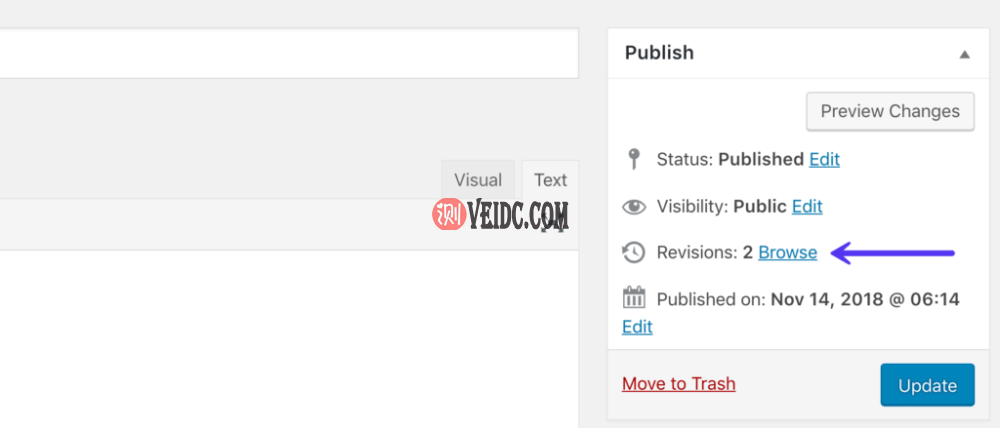The image size is (1000, 428).
Task: Click the Publish panel heading
Action: (659, 53)
